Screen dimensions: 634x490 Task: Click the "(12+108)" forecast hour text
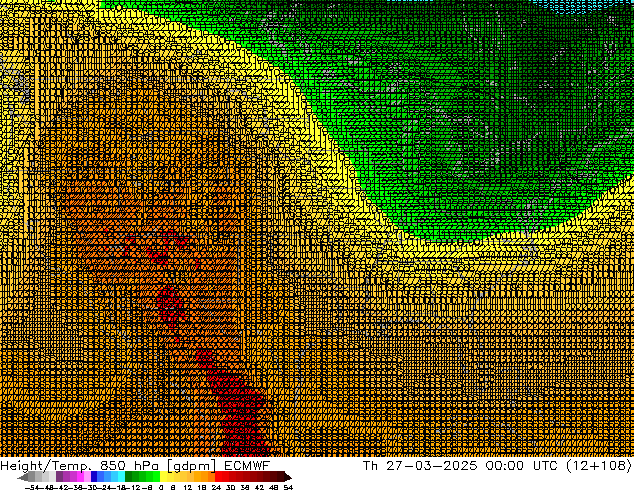(x=600, y=466)
